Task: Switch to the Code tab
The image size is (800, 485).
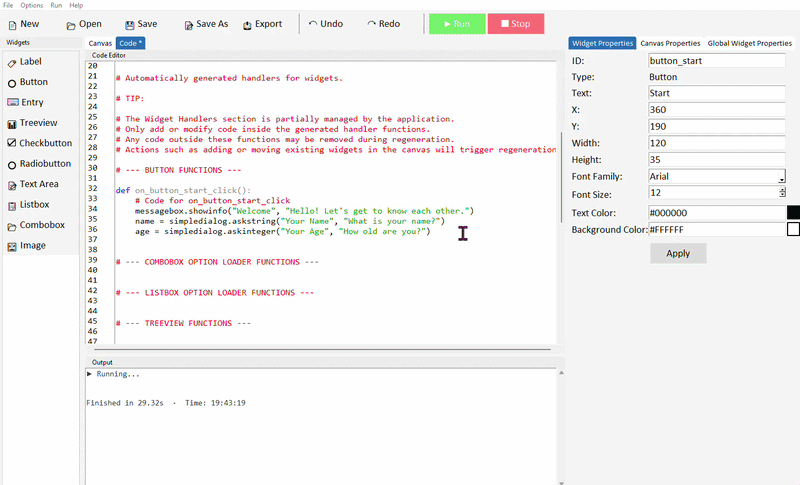Action: point(131,43)
